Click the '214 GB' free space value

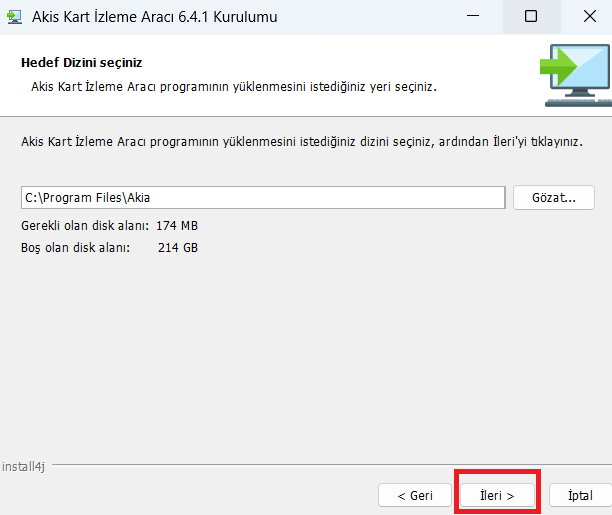pyautogui.click(x=178, y=248)
